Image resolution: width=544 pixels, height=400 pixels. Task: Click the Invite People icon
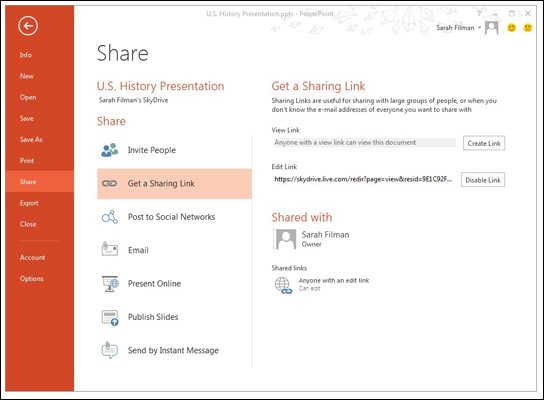point(110,150)
